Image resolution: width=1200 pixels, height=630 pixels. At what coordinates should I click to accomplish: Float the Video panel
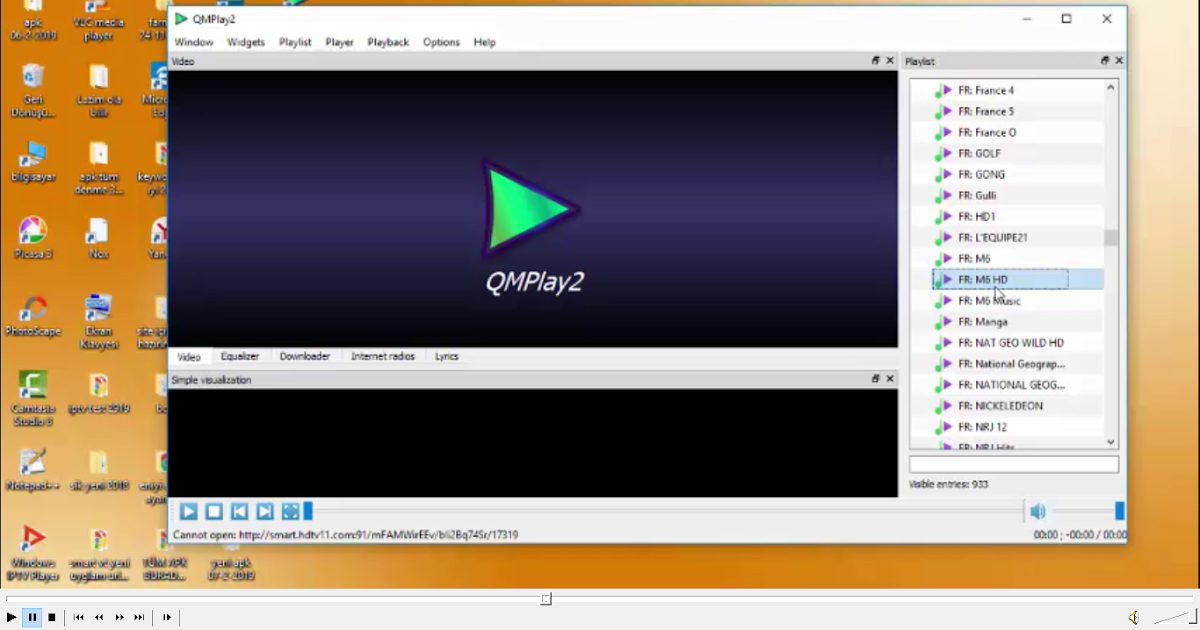coord(876,61)
